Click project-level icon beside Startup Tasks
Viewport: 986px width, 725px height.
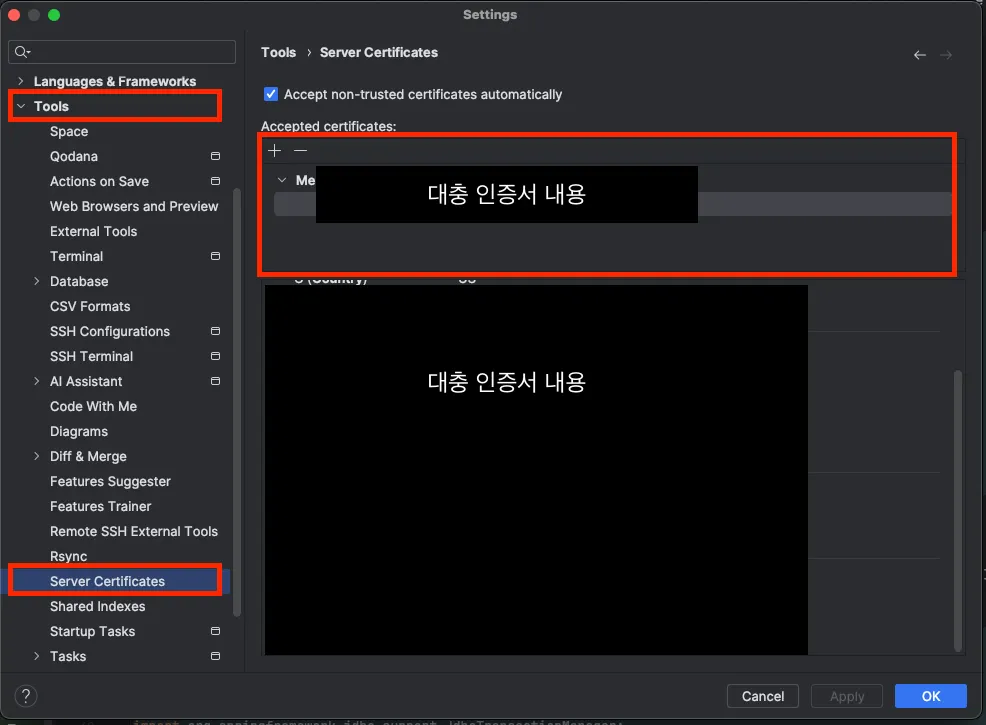(x=215, y=631)
